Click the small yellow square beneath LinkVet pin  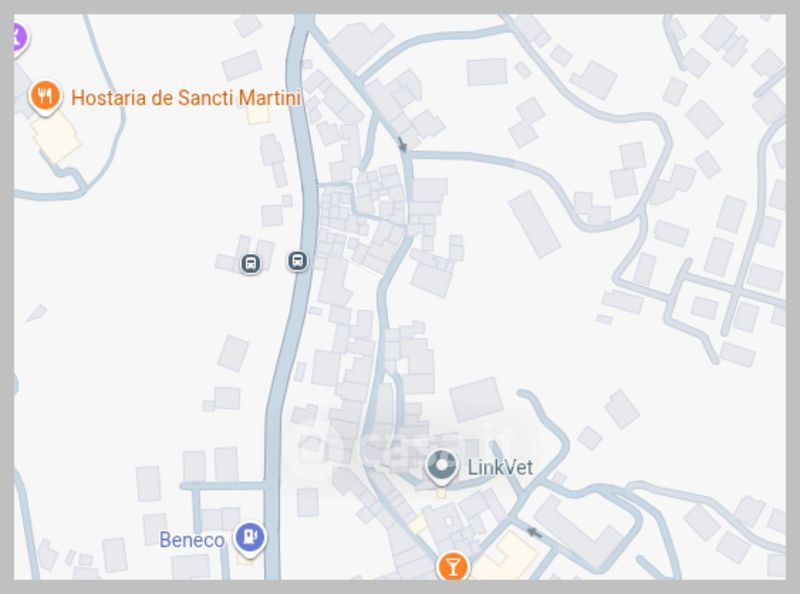442,493
